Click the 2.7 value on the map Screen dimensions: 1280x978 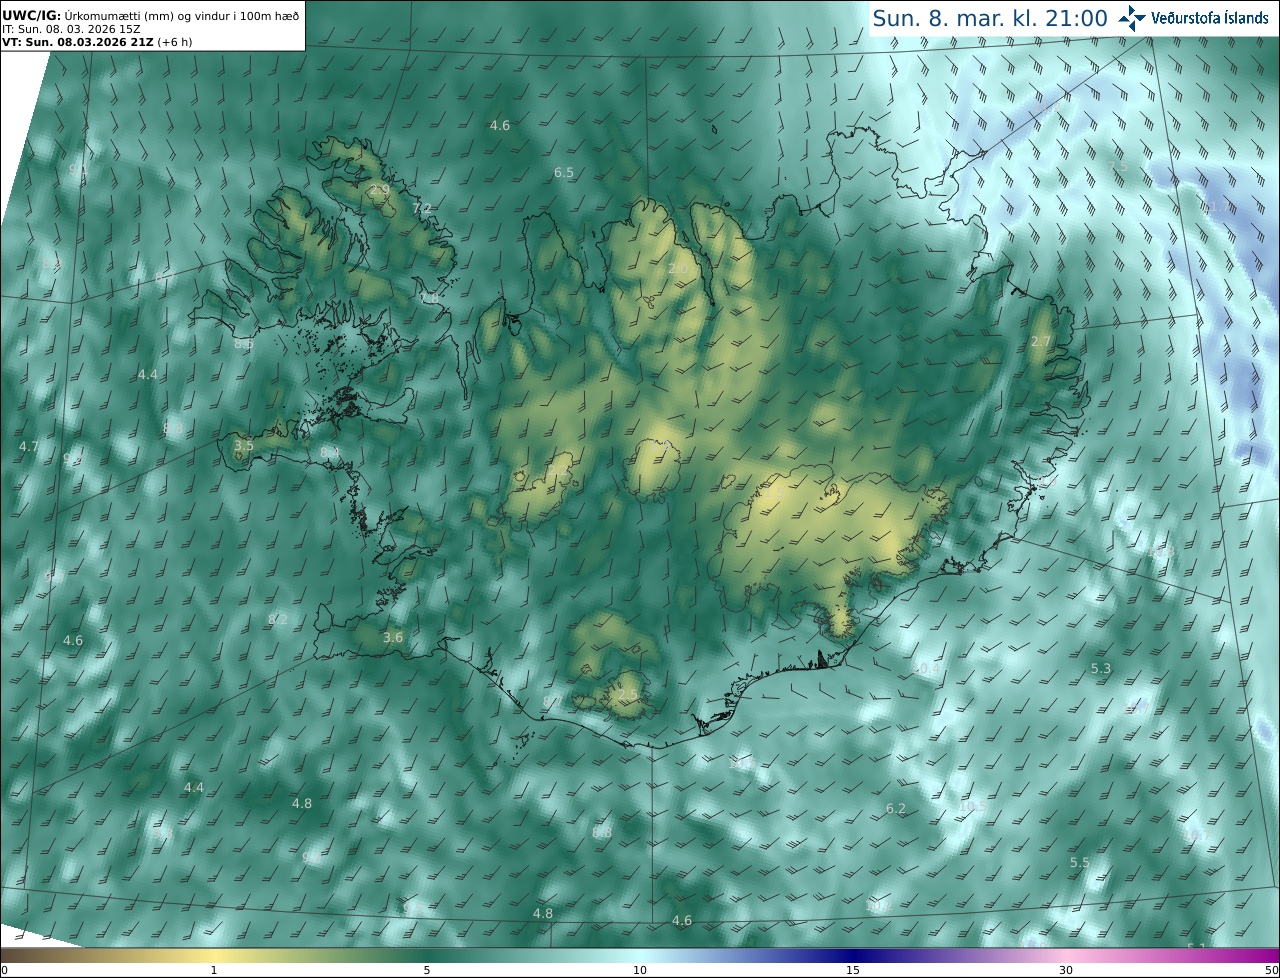pyautogui.click(x=1041, y=341)
